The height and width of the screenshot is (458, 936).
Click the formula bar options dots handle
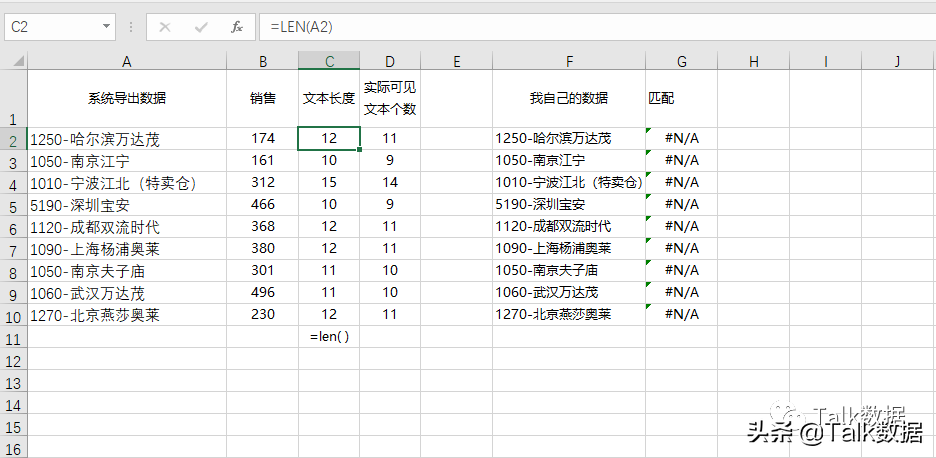131,27
